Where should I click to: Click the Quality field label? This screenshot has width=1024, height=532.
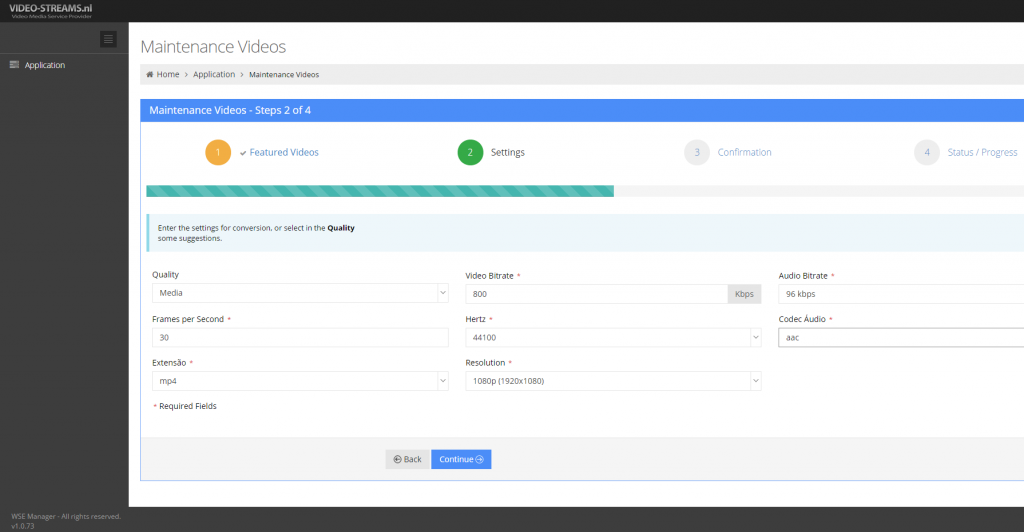(x=165, y=275)
